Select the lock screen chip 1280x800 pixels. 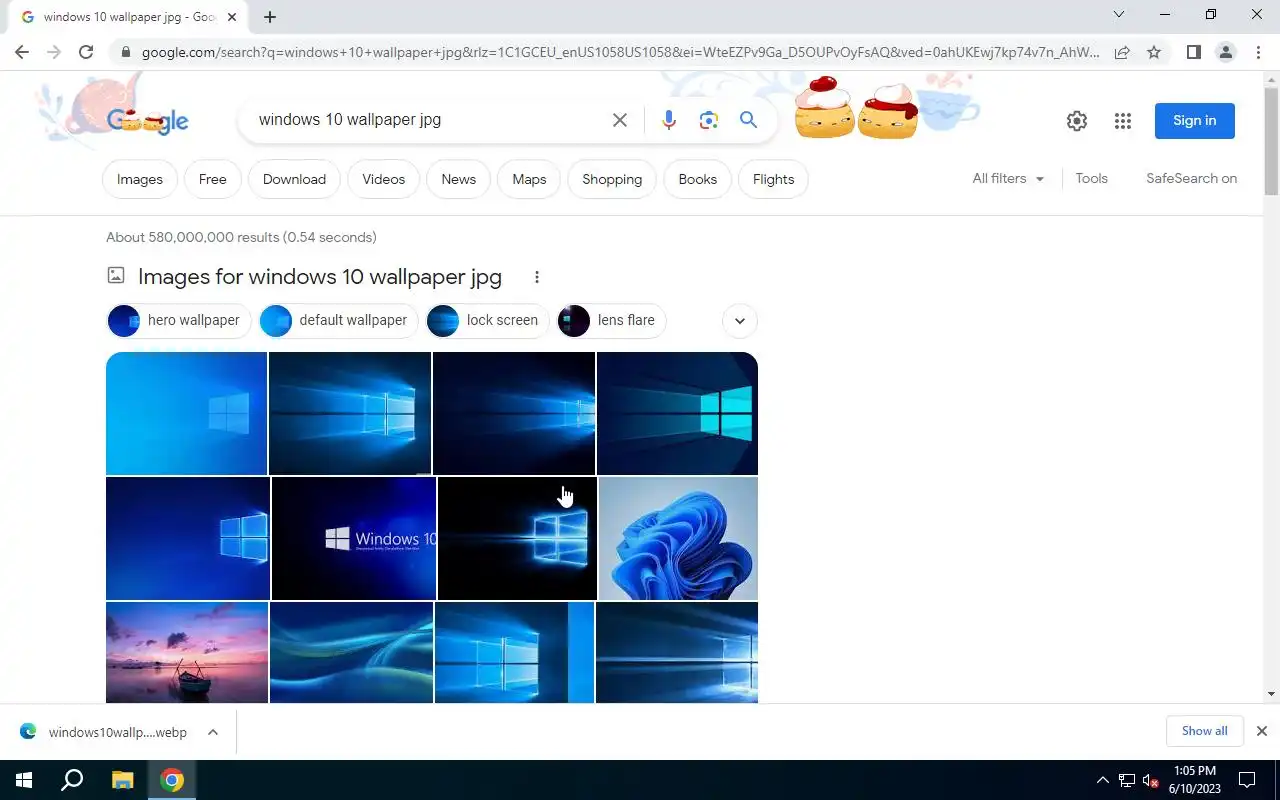pyautogui.click(x=488, y=321)
